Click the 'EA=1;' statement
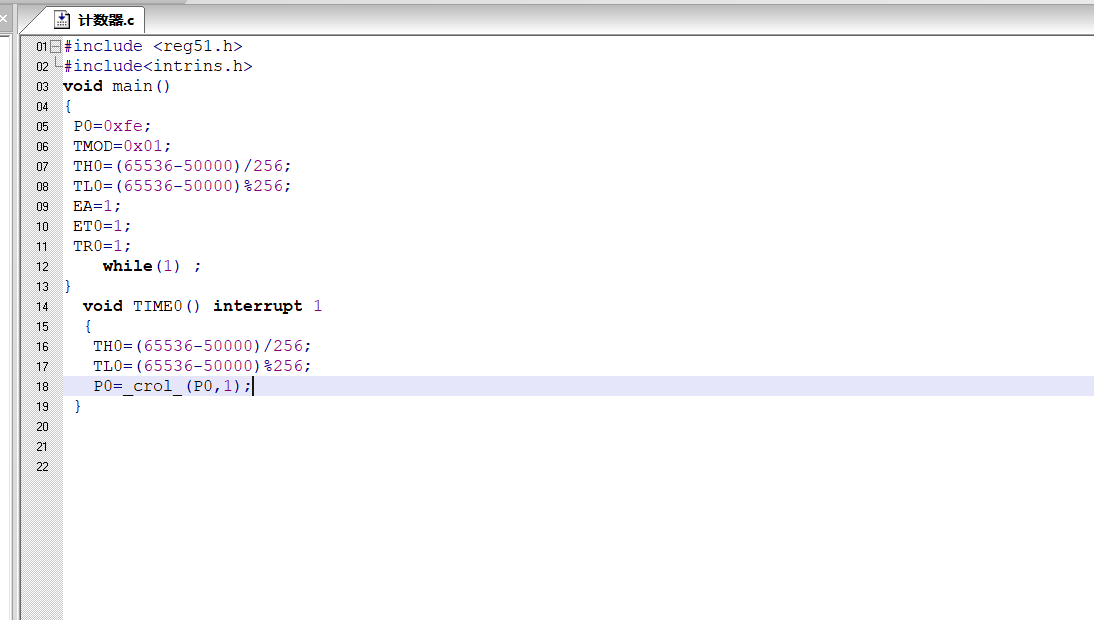Viewport: 1094px width, 620px height. [97, 206]
